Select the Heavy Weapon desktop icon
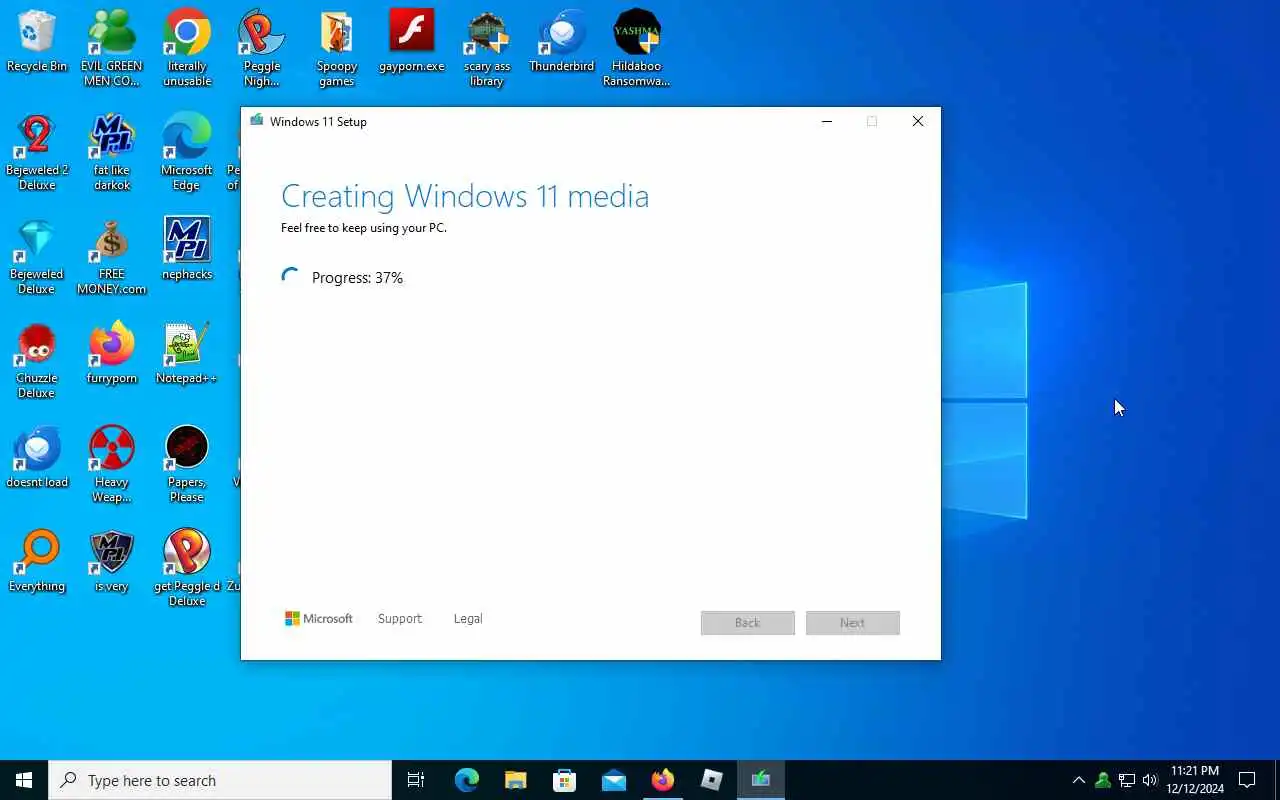 point(111,464)
